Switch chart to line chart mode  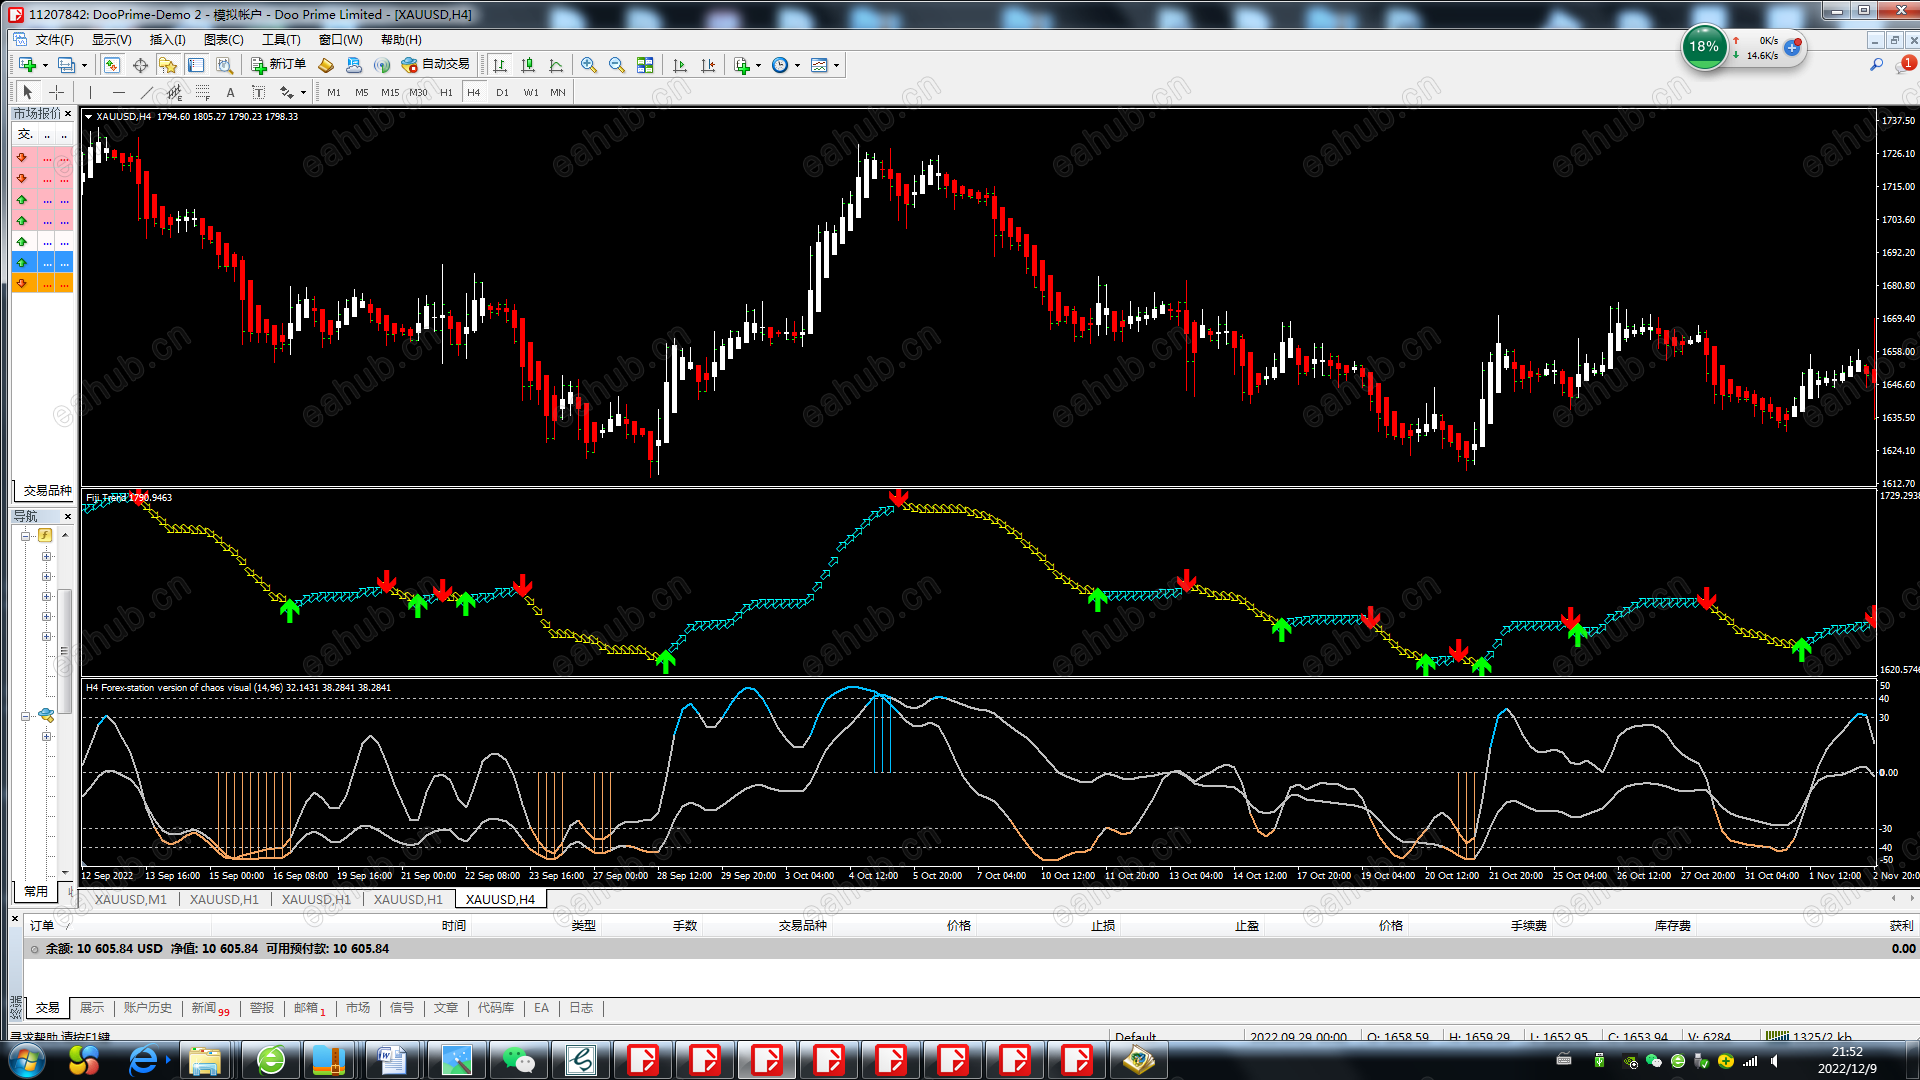tap(556, 65)
